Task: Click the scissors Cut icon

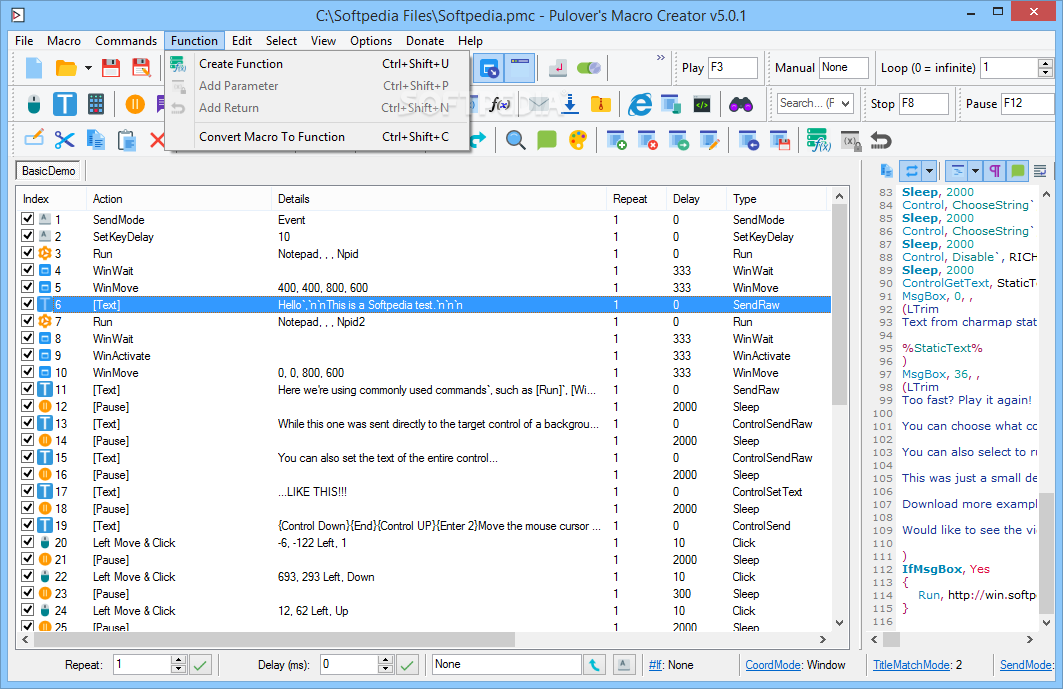Action: click(64, 140)
